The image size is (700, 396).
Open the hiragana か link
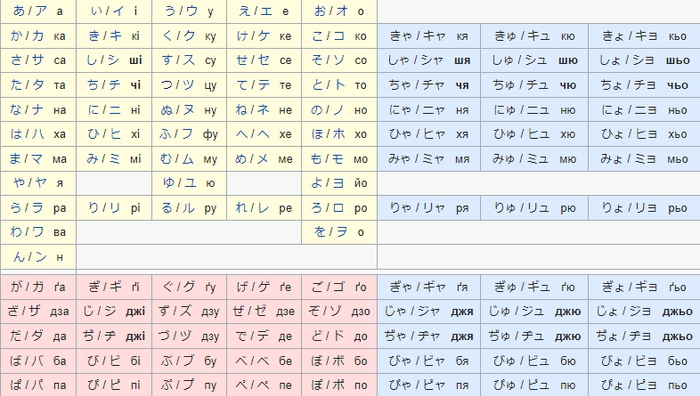point(16,35)
